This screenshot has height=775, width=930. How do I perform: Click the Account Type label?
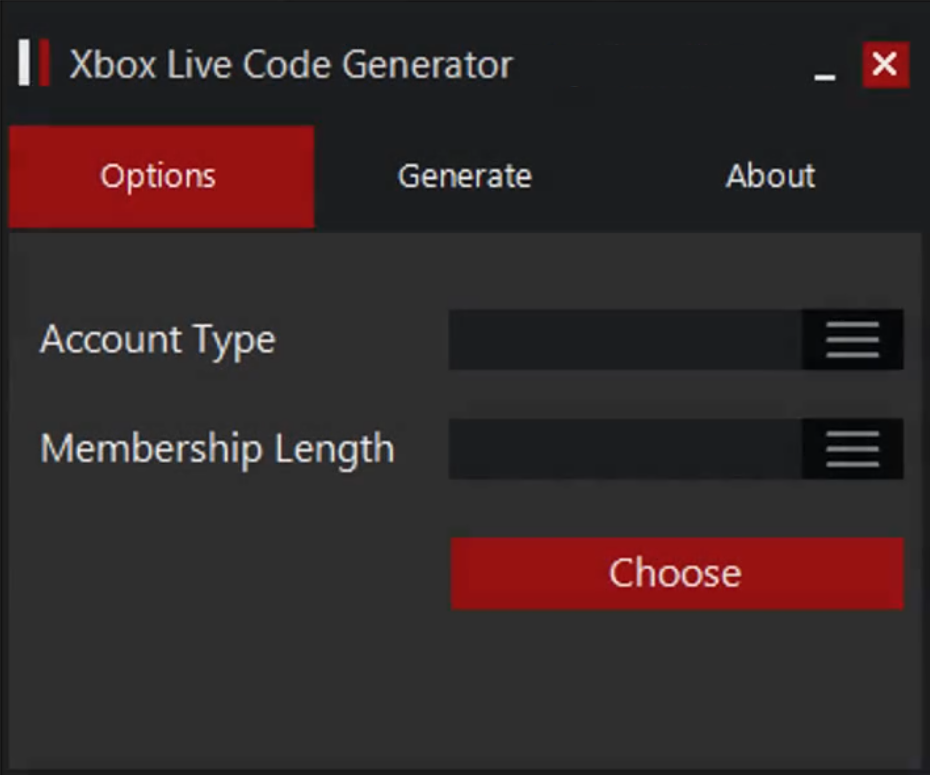(158, 340)
